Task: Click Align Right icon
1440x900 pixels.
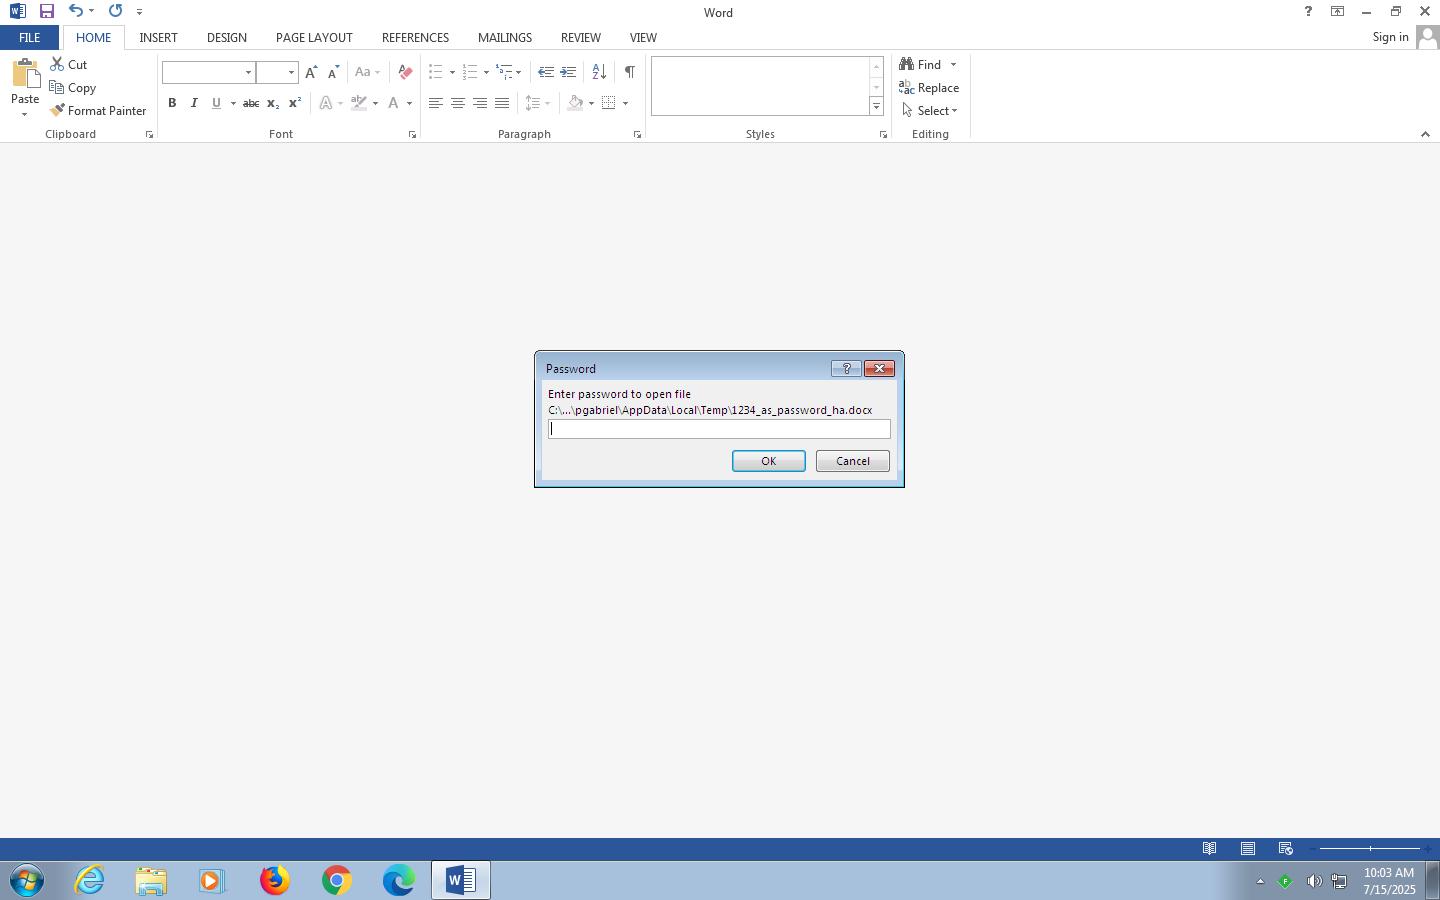Action: 480,103
